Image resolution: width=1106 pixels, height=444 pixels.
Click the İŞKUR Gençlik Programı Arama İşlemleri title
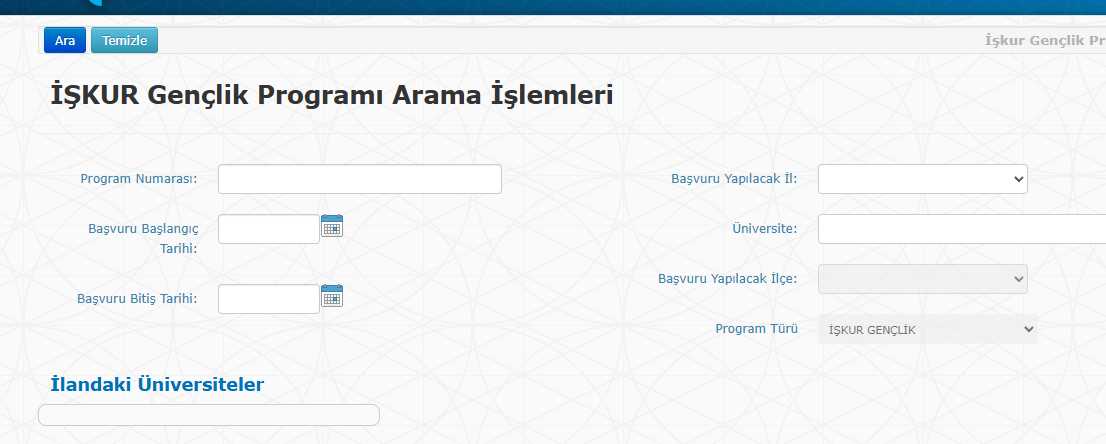coord(331,96)
